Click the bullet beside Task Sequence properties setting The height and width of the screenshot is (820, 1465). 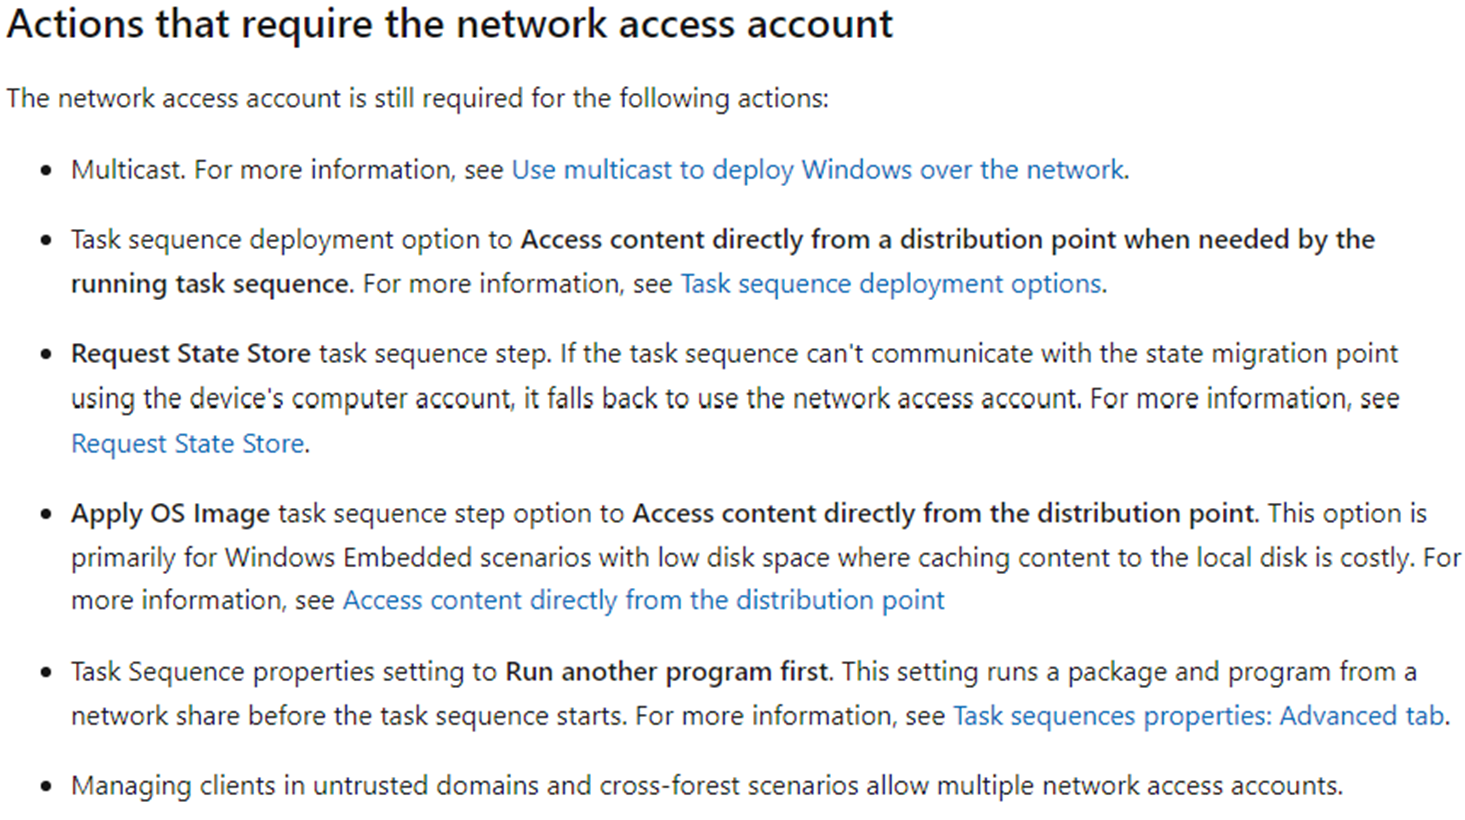pyautogui.click(x=46, y=673)
